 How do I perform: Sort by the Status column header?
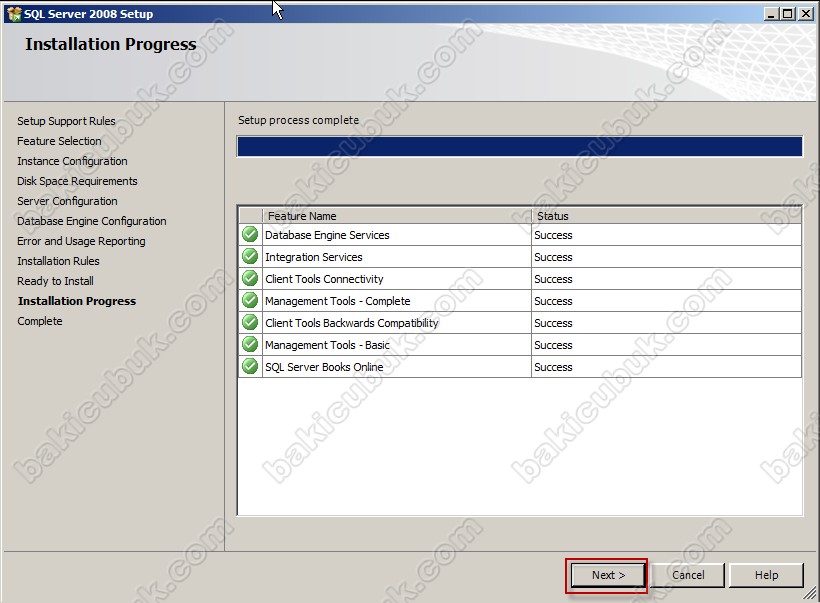(x=666, y=215)
